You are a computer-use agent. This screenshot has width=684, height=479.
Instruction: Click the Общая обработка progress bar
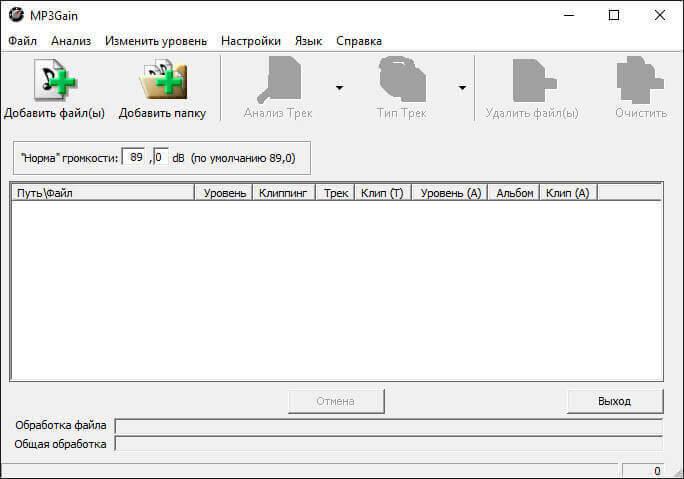point(388,444)
